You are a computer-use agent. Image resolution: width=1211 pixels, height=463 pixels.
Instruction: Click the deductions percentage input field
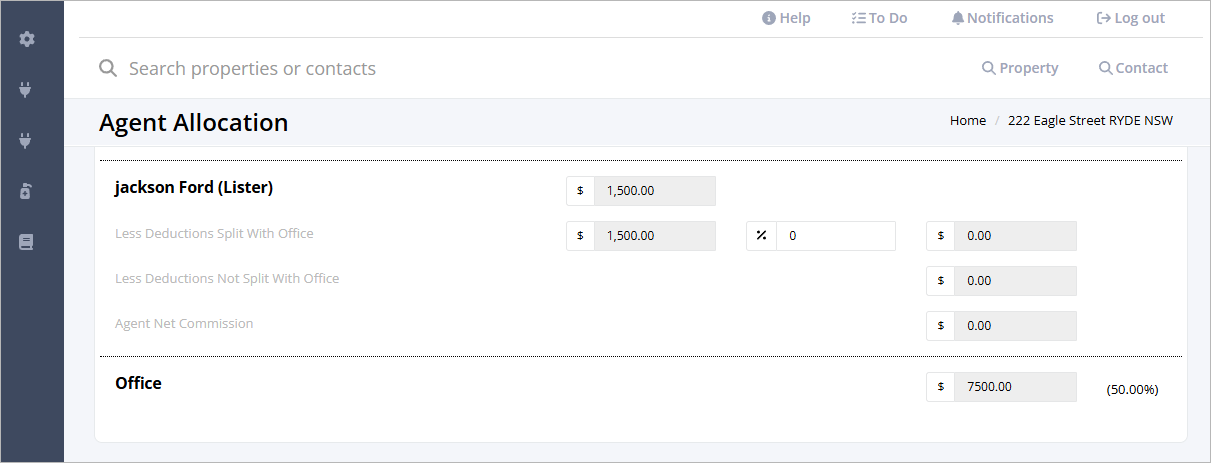click(x=836, y=236)
